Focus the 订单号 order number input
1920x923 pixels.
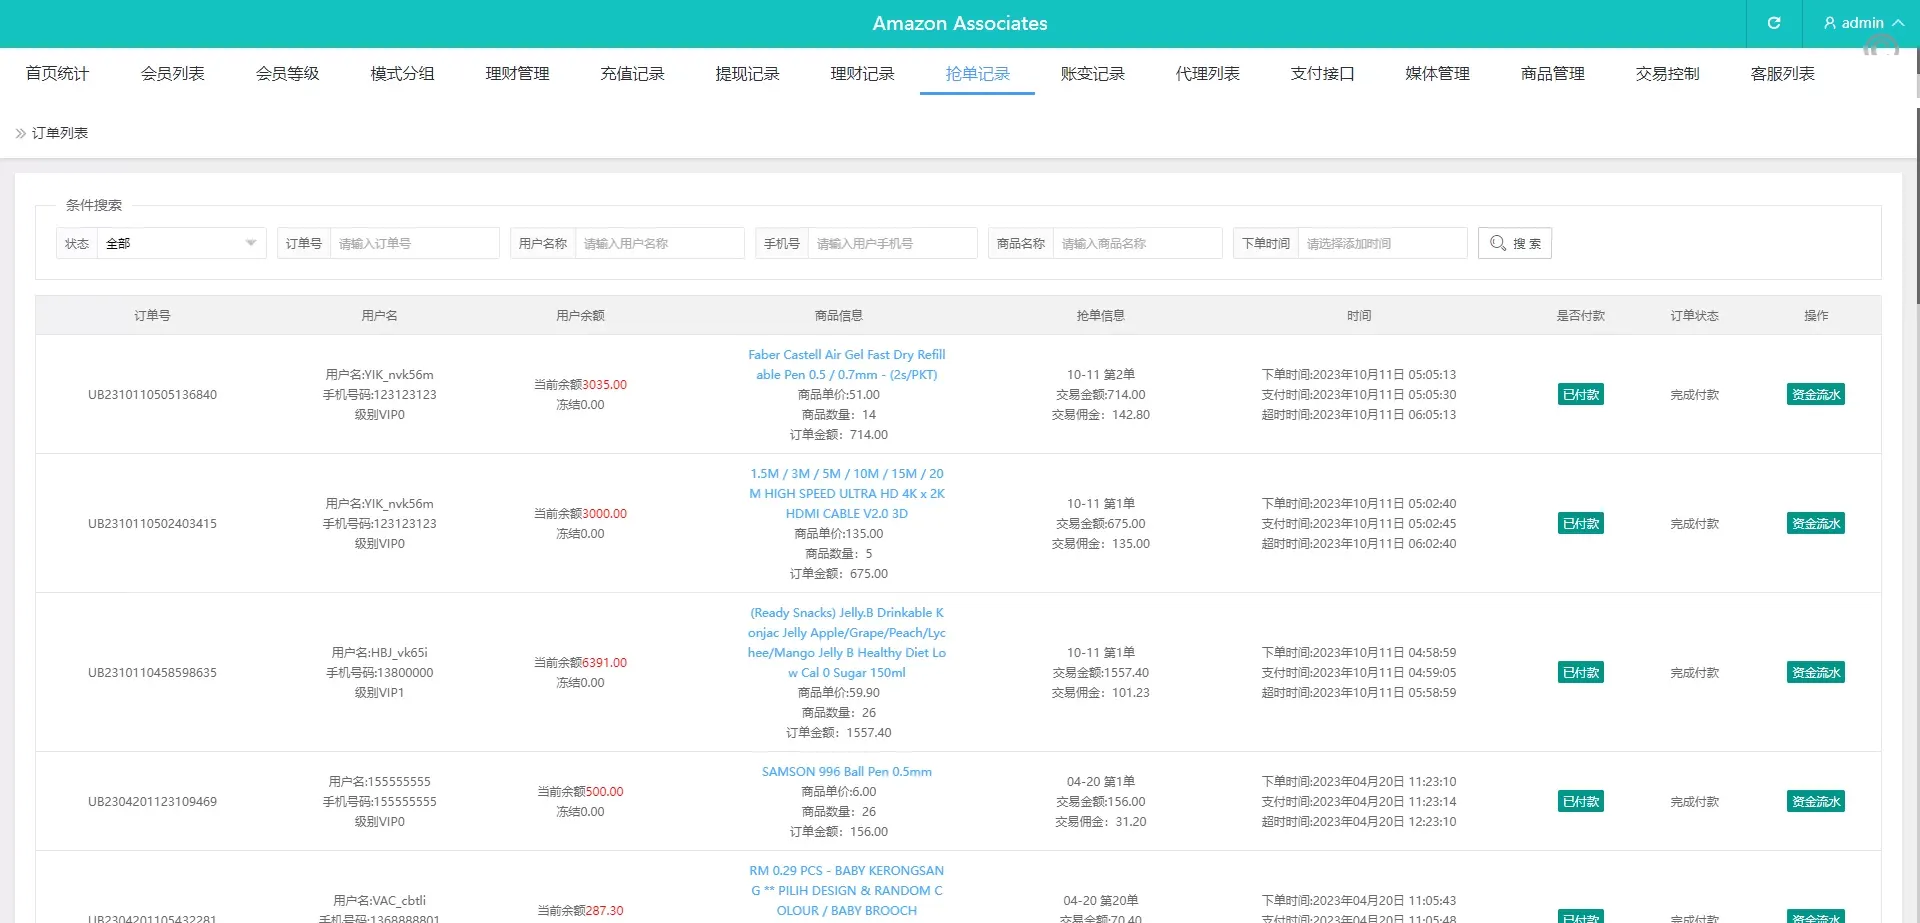click(414, 243)
